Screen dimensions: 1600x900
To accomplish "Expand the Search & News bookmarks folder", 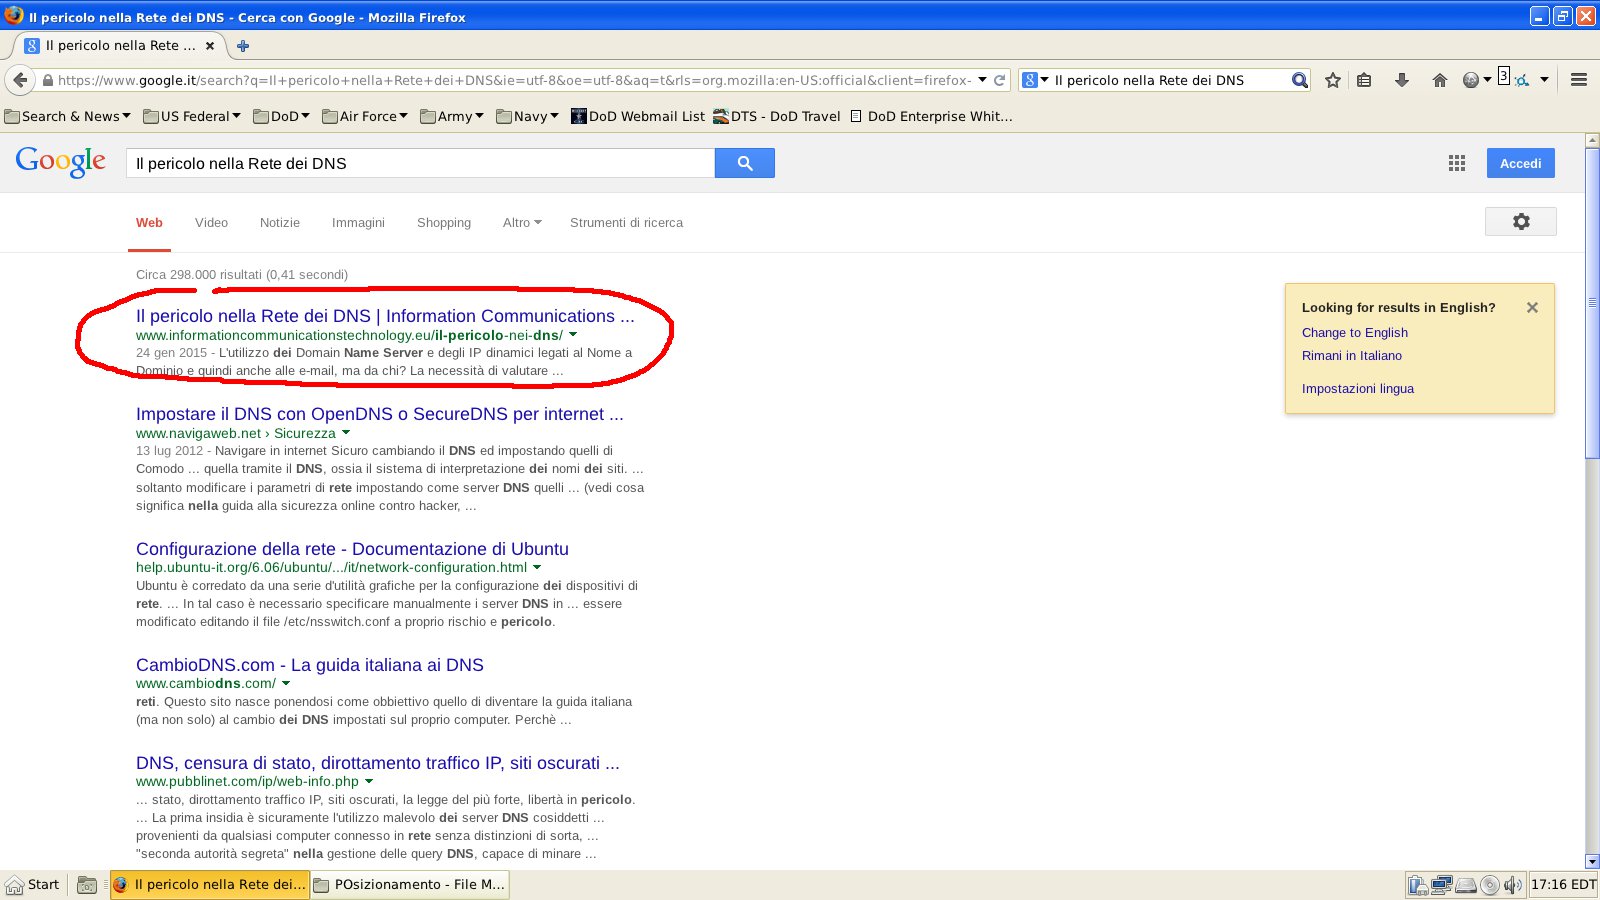I will [68, 116].
